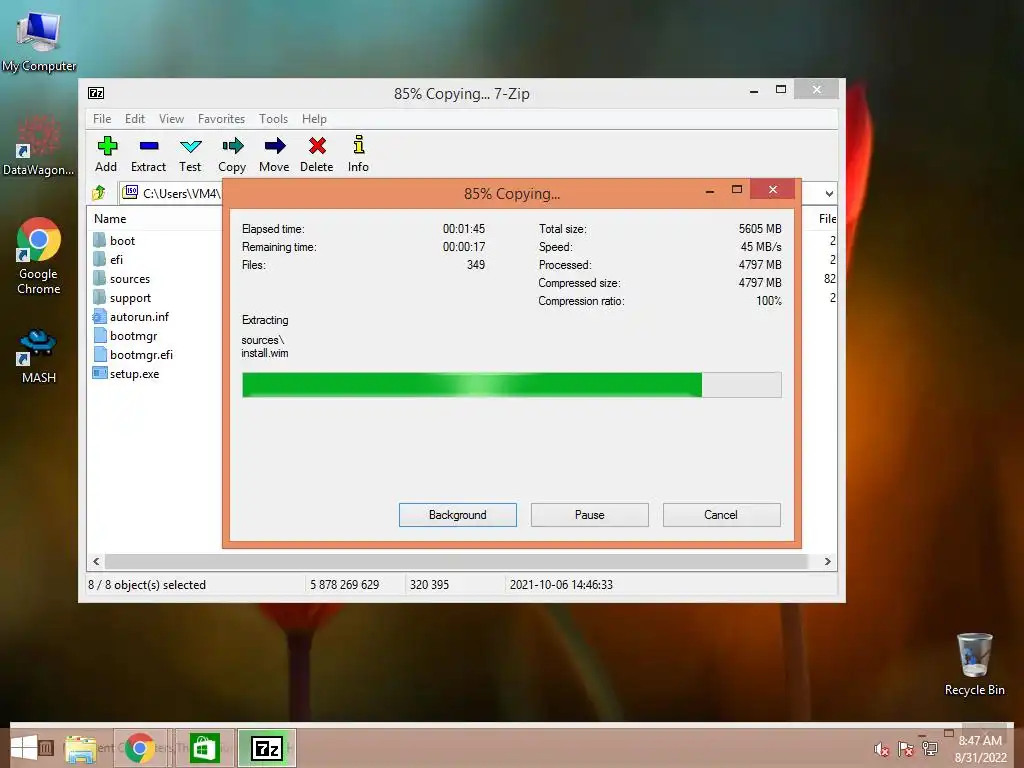Image resolution: width=1024 pixels, height=768 pixels.
Task: Click the '5 878 269 629' status value
Action: (x=344, y=584)
